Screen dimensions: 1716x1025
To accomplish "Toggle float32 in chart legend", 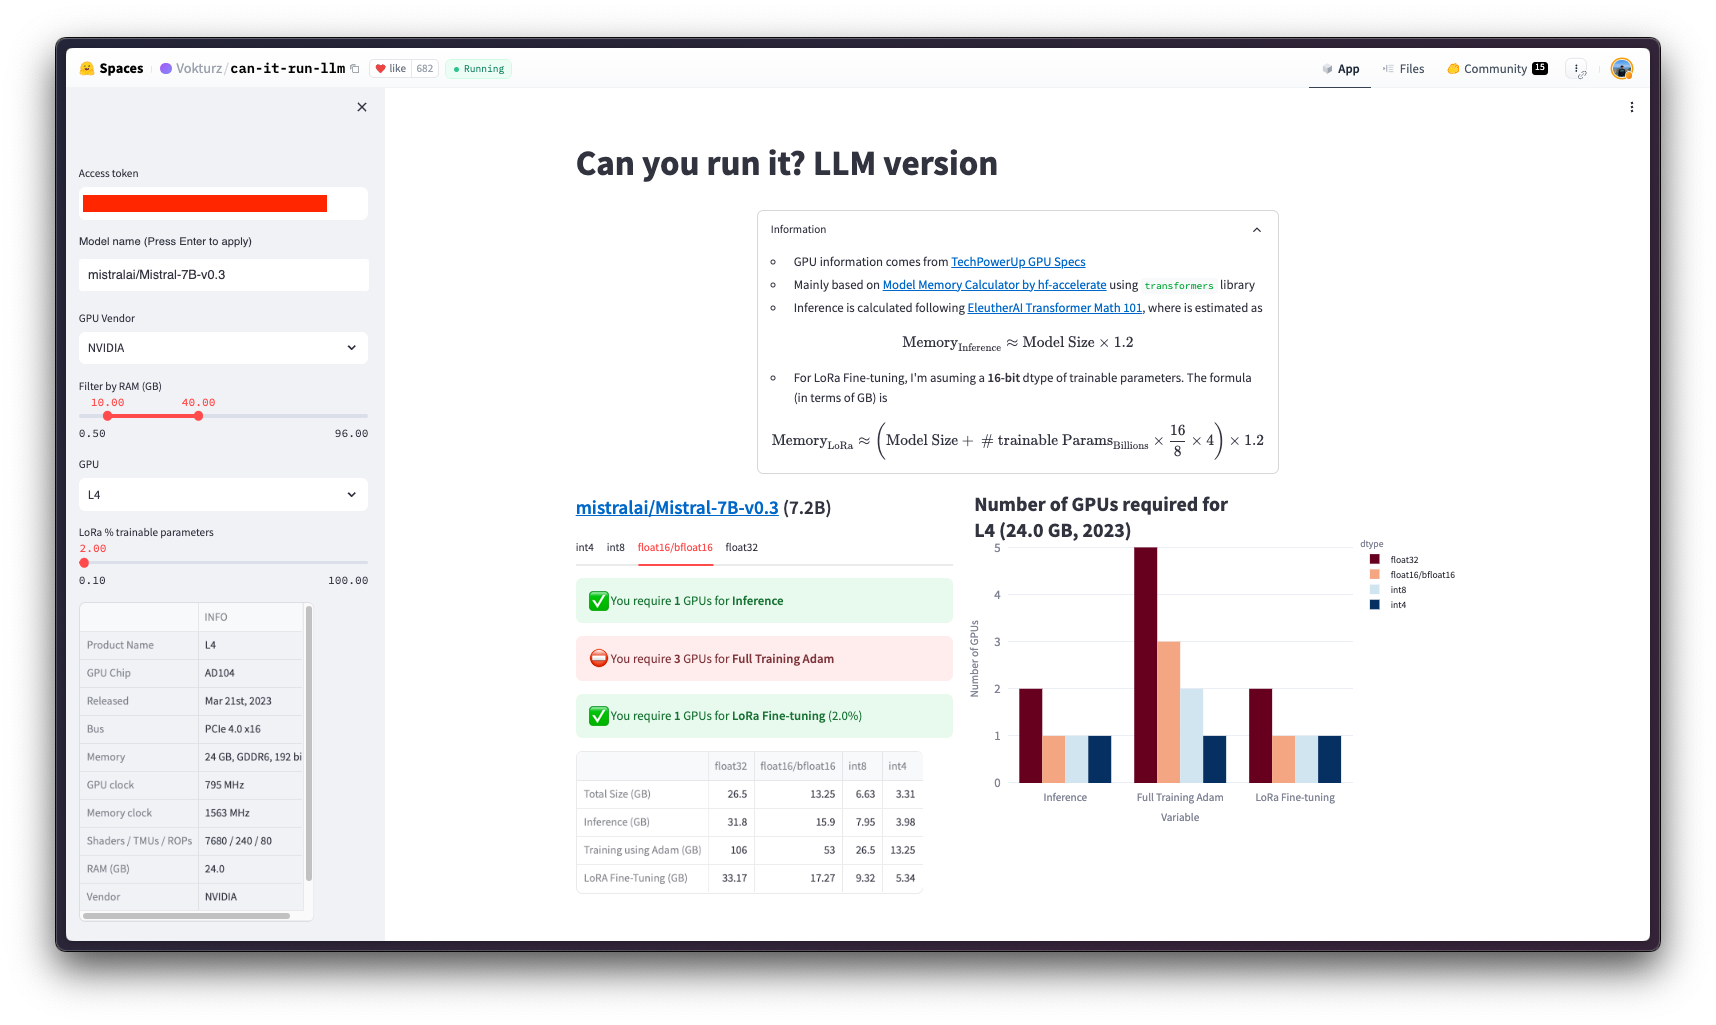I will 1394,560.
